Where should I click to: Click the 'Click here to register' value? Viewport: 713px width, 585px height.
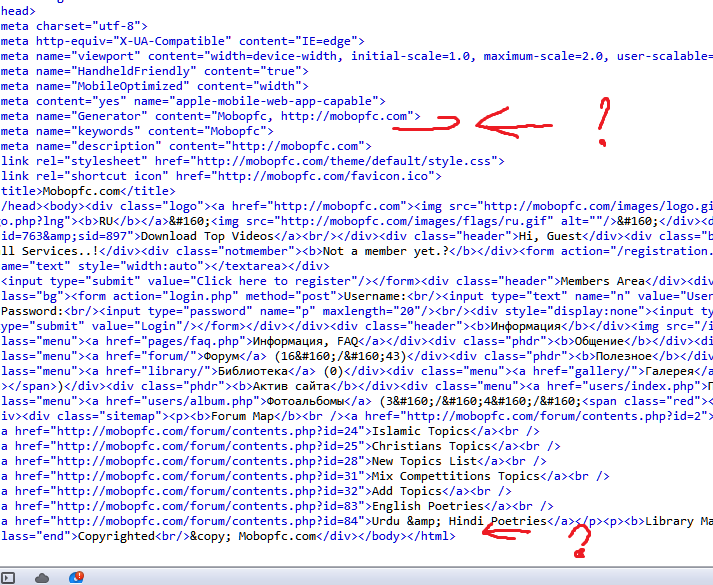point(274,281)
